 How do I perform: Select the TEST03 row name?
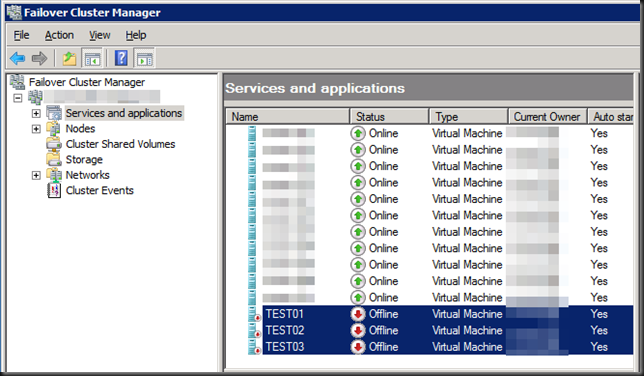coord(285,347)
